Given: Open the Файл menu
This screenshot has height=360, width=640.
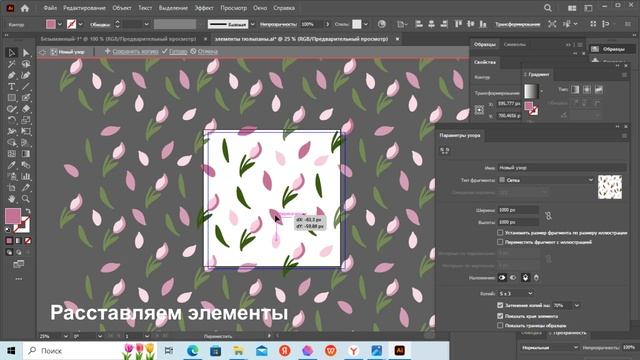Looking at the screenshot, I should point(50,8).
